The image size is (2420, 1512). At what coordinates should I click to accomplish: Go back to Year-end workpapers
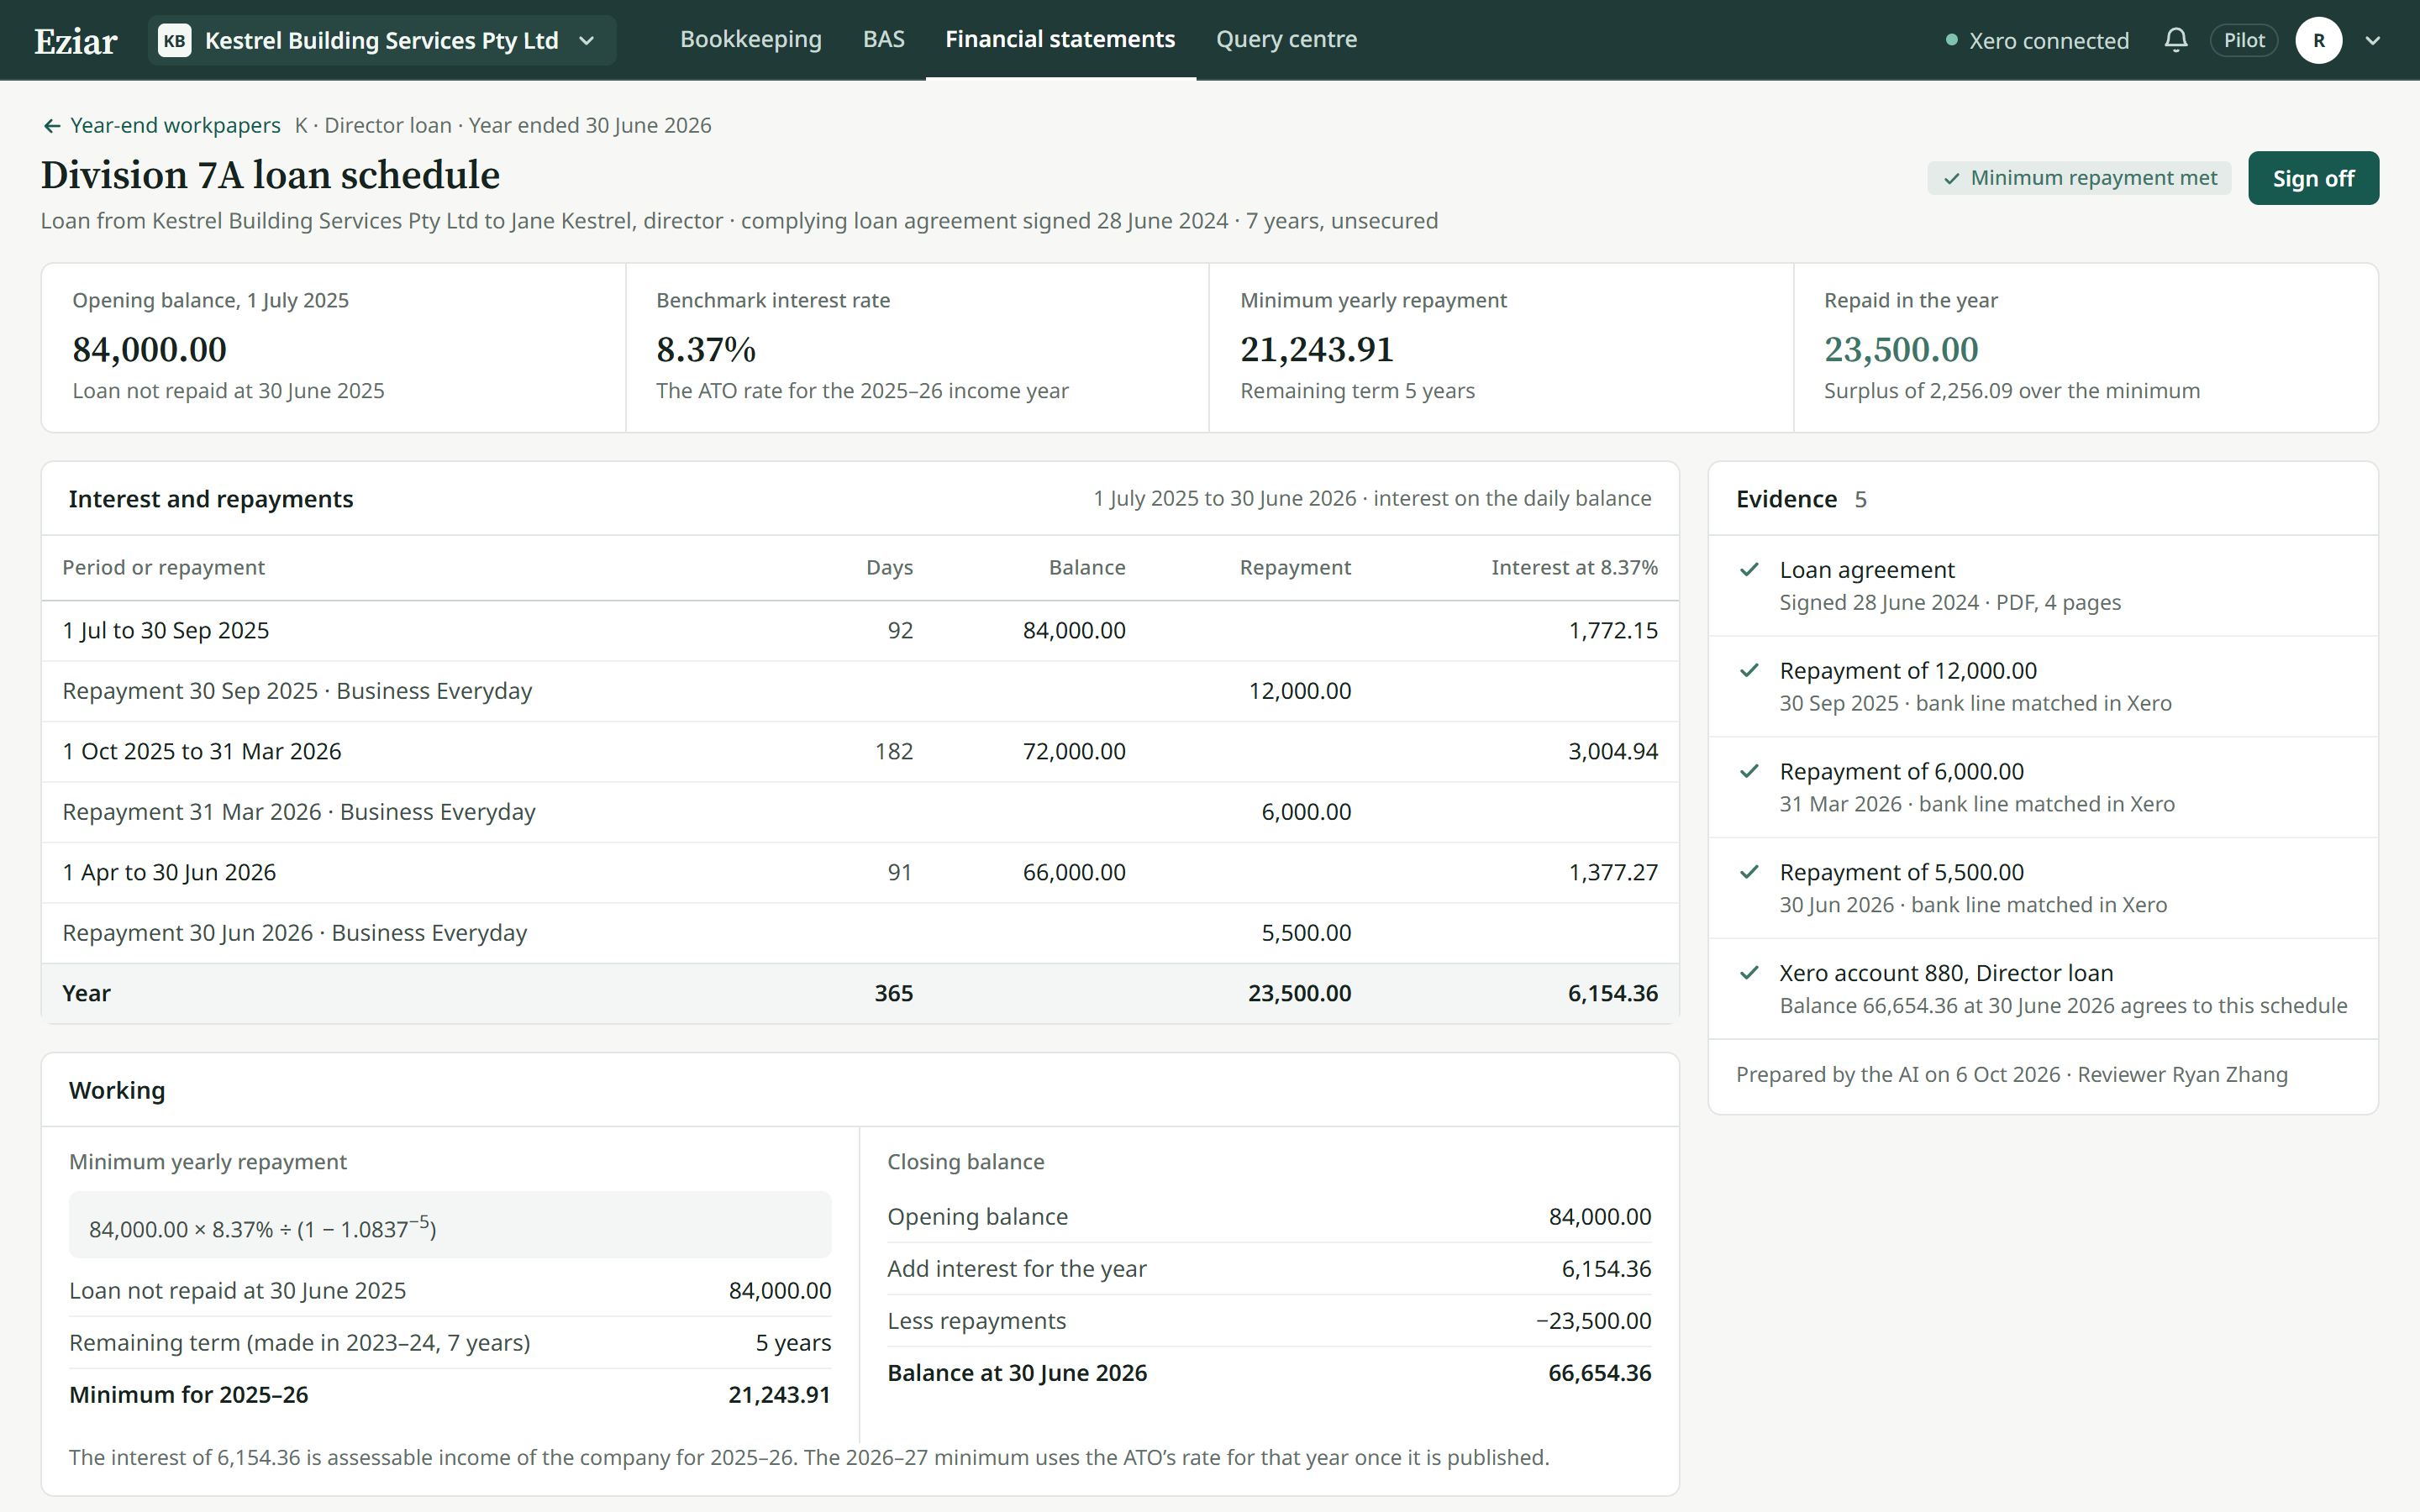161,125
